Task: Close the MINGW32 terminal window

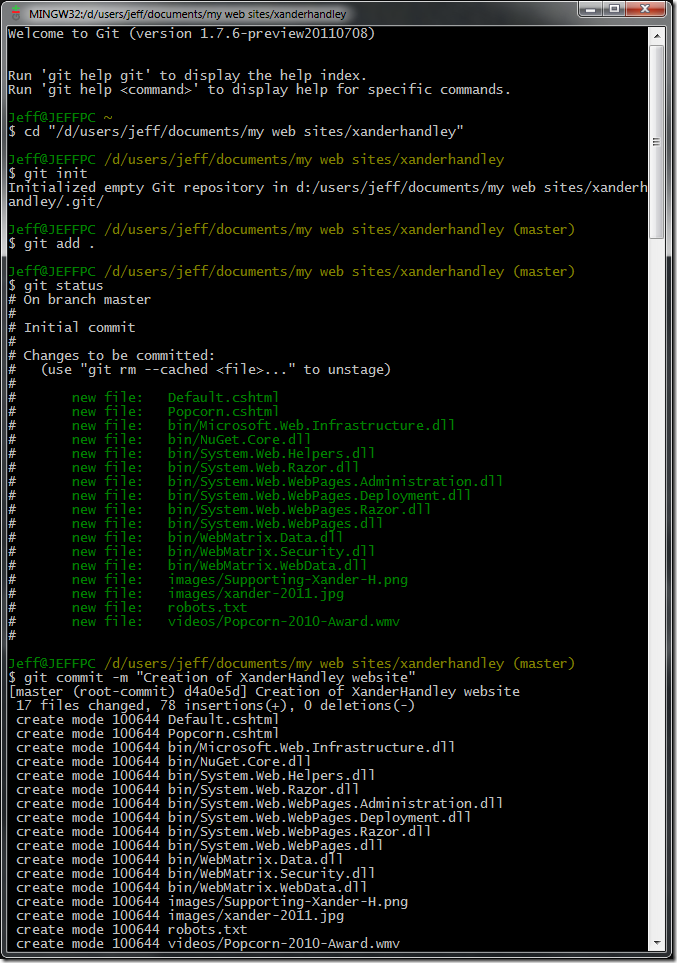Action: coord(644,10)
